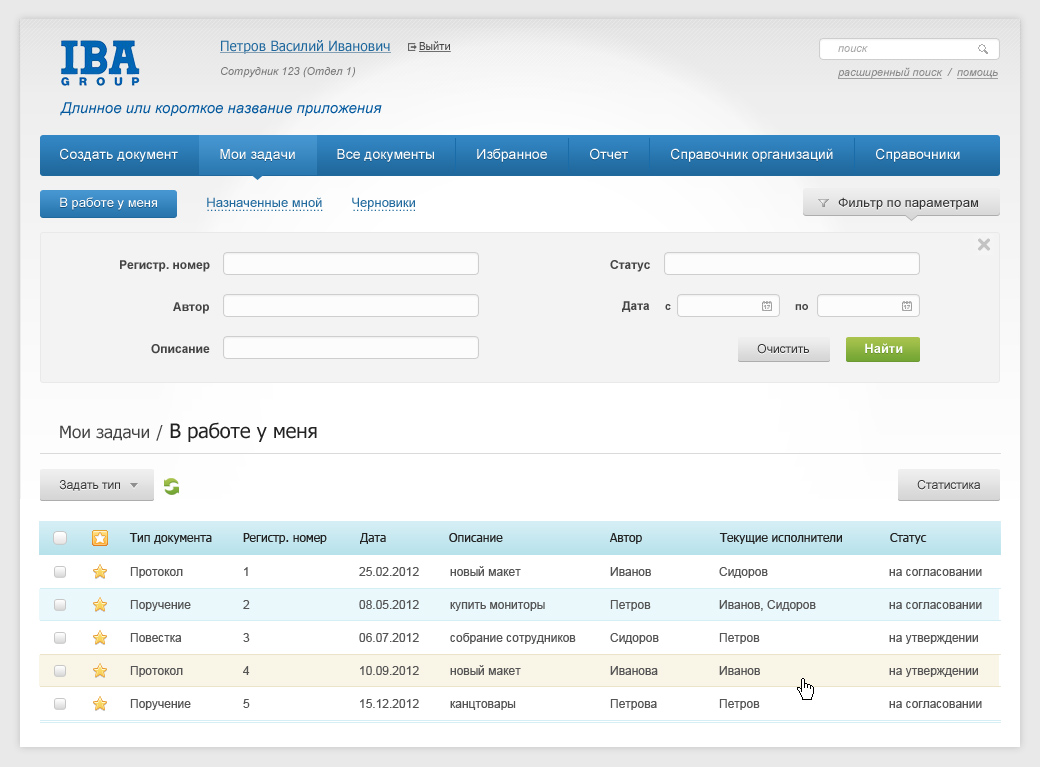
Task: Expand the Задать тип dropdown
Action: (97, 485)
